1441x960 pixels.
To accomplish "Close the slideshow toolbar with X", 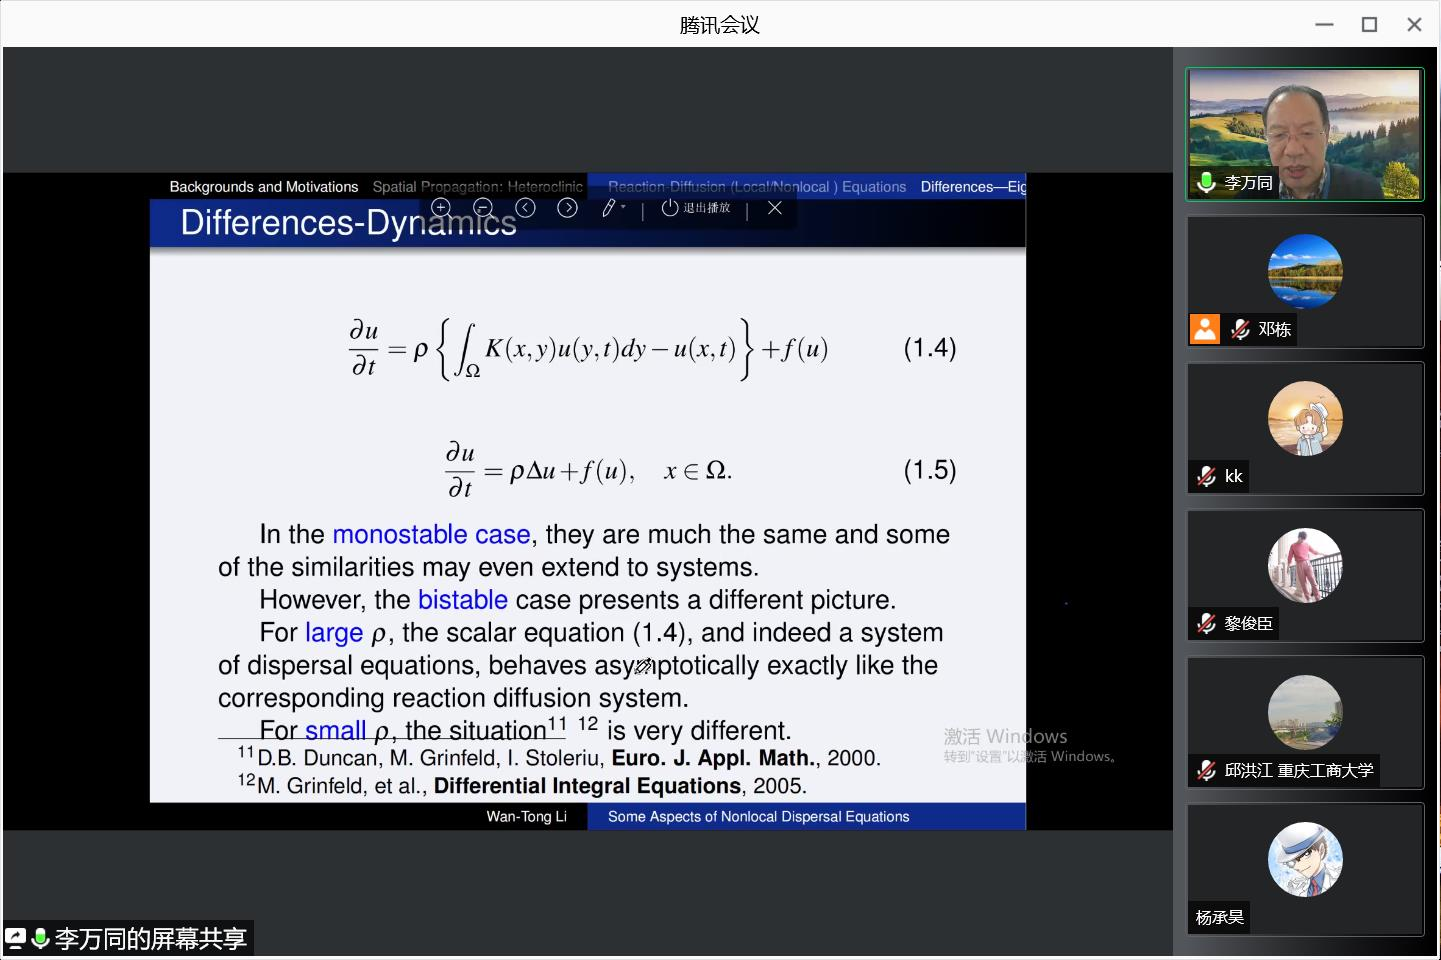I will pyautogui.click(x=774, y=208).
